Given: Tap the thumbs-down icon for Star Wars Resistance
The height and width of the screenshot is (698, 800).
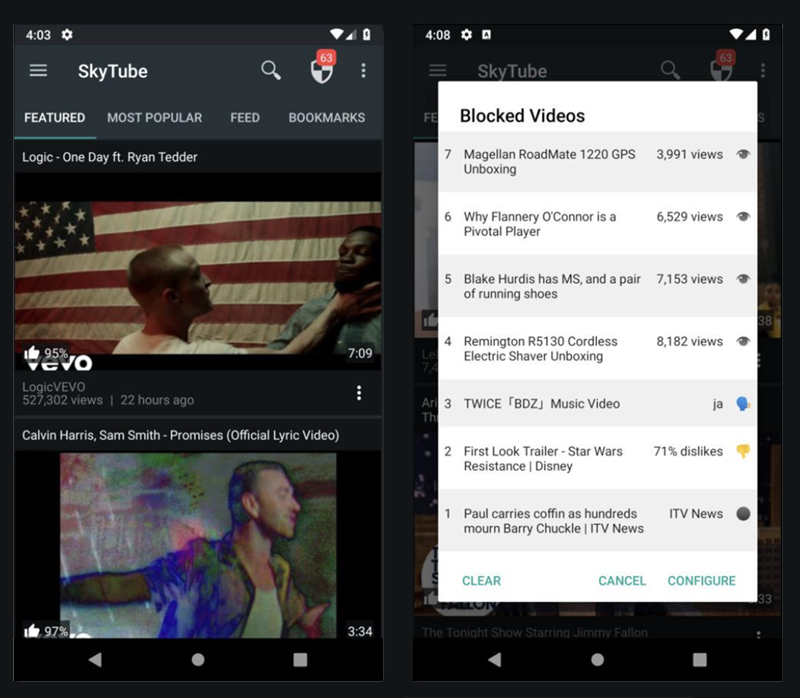Looking at the screenshot, I should tap(742, 452).
